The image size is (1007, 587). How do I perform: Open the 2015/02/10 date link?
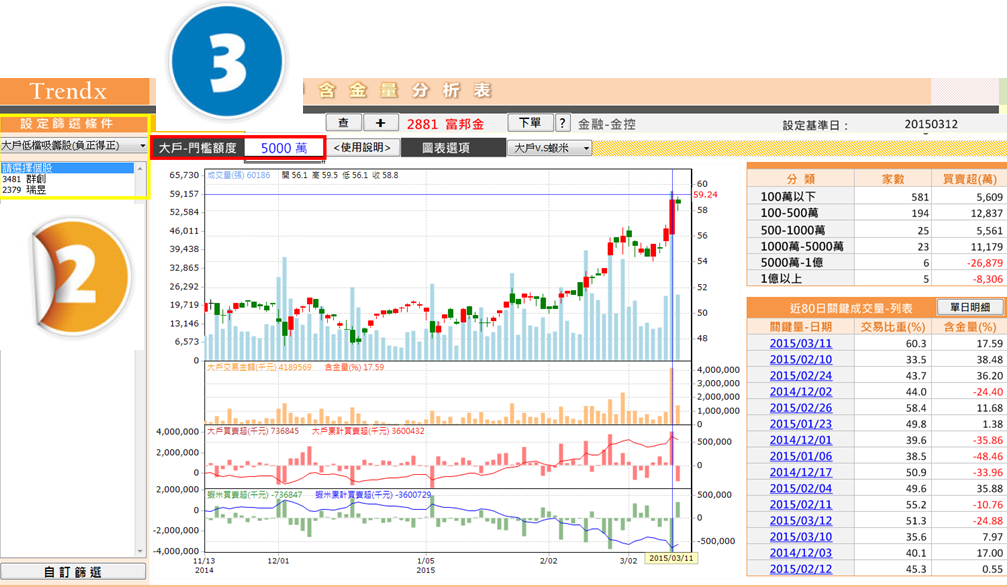799,360
